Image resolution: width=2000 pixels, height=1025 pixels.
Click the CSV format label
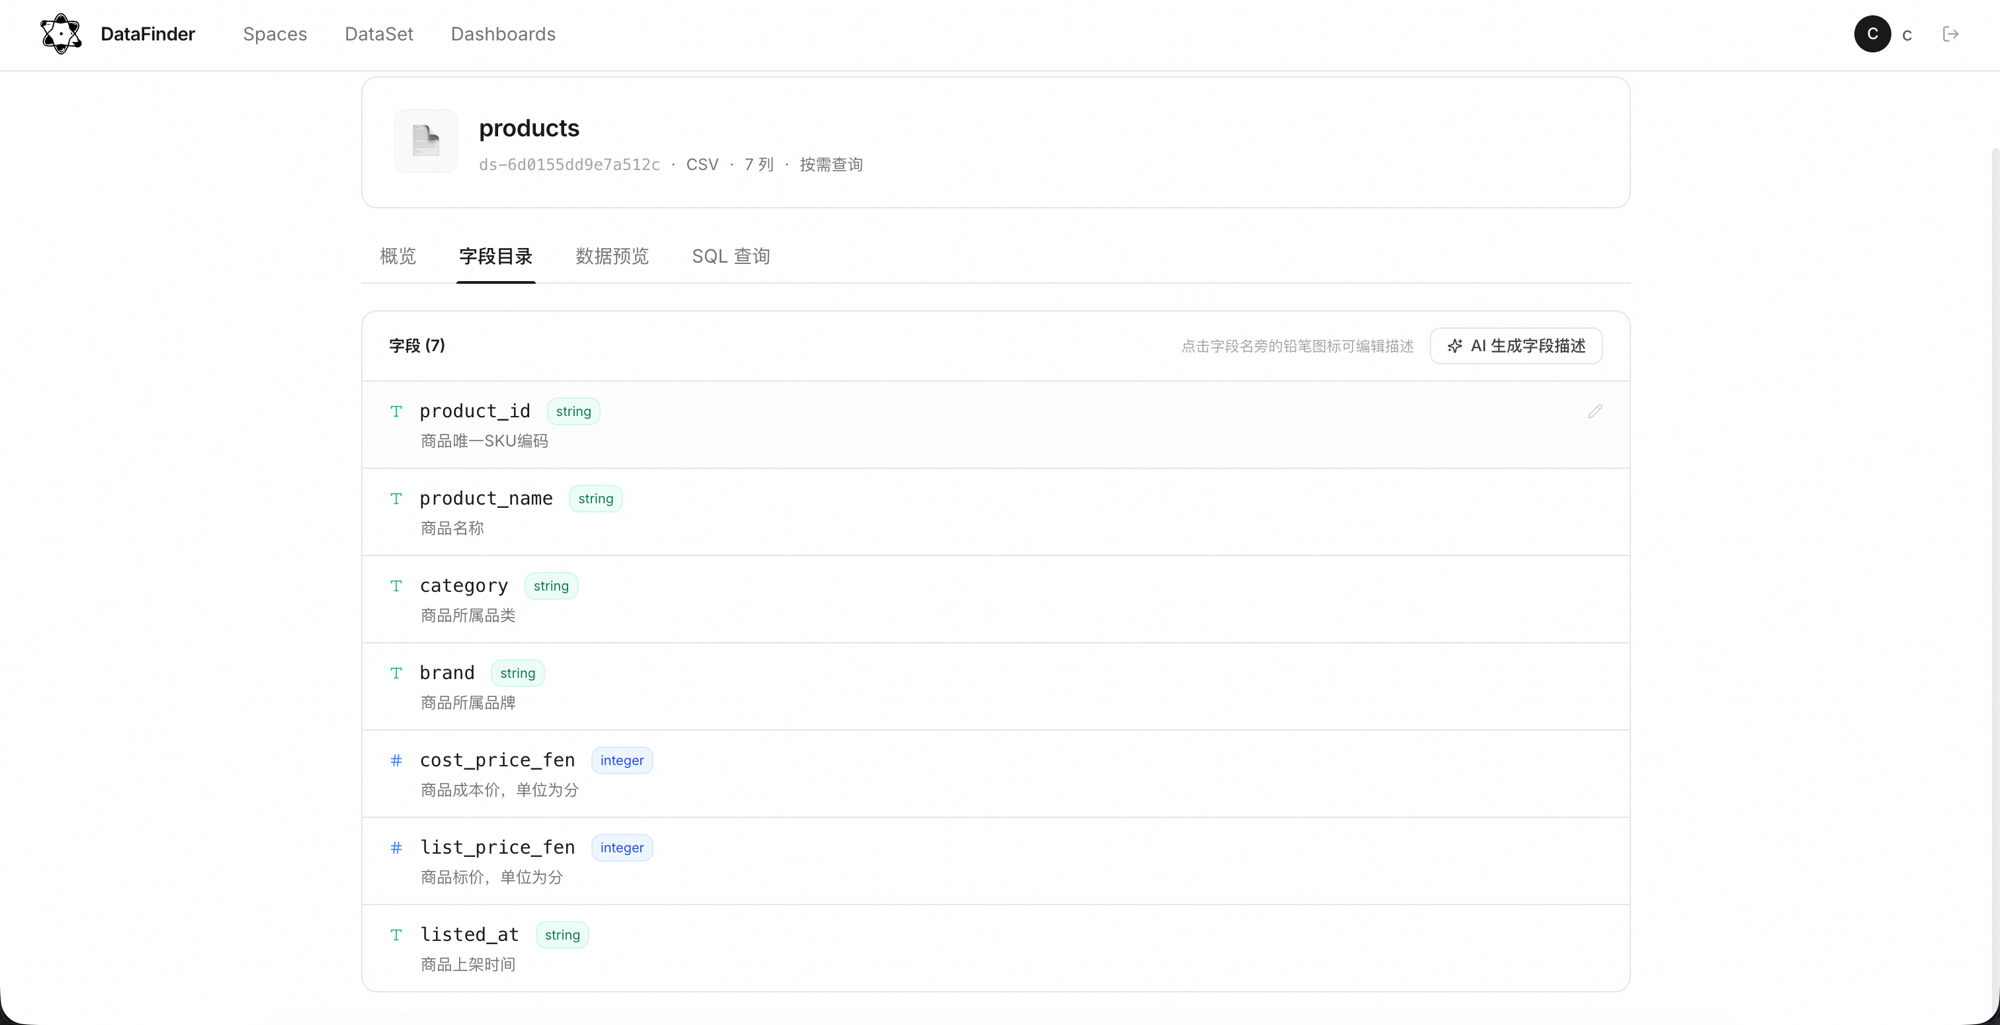[702, 165]
